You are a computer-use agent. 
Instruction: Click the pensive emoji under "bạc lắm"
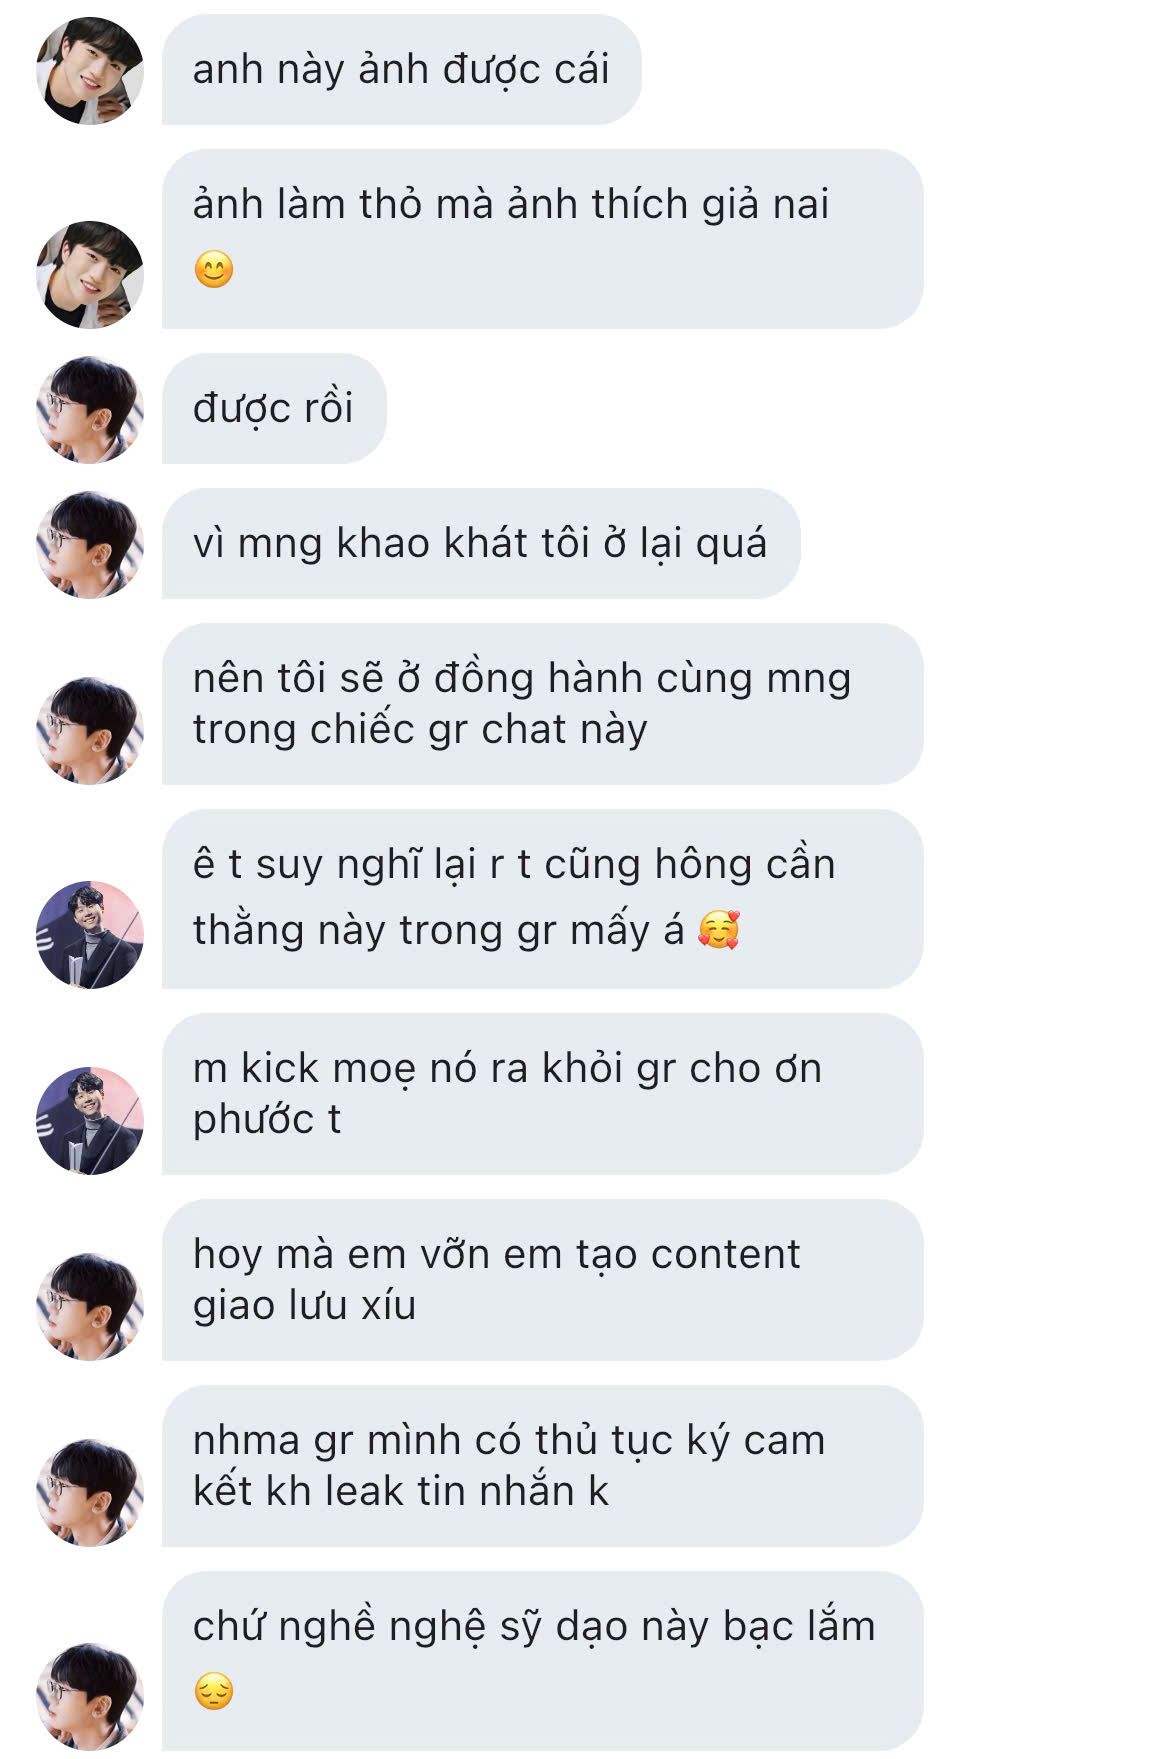point(214,1692)
